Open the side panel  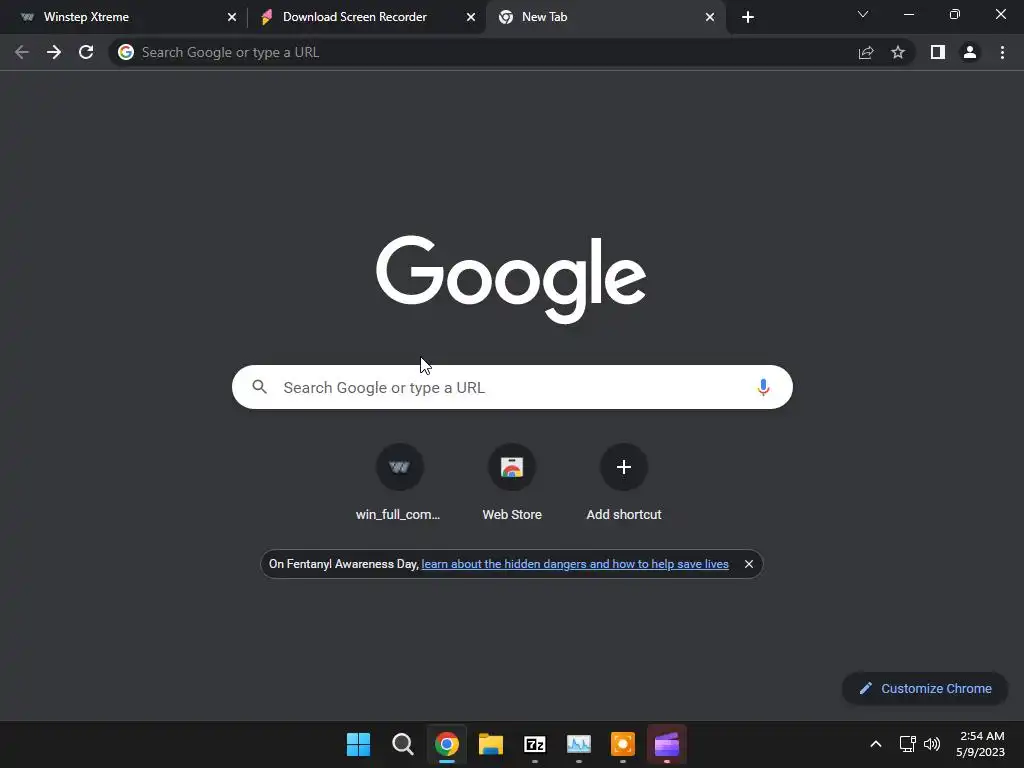click(x=938, y=52)
